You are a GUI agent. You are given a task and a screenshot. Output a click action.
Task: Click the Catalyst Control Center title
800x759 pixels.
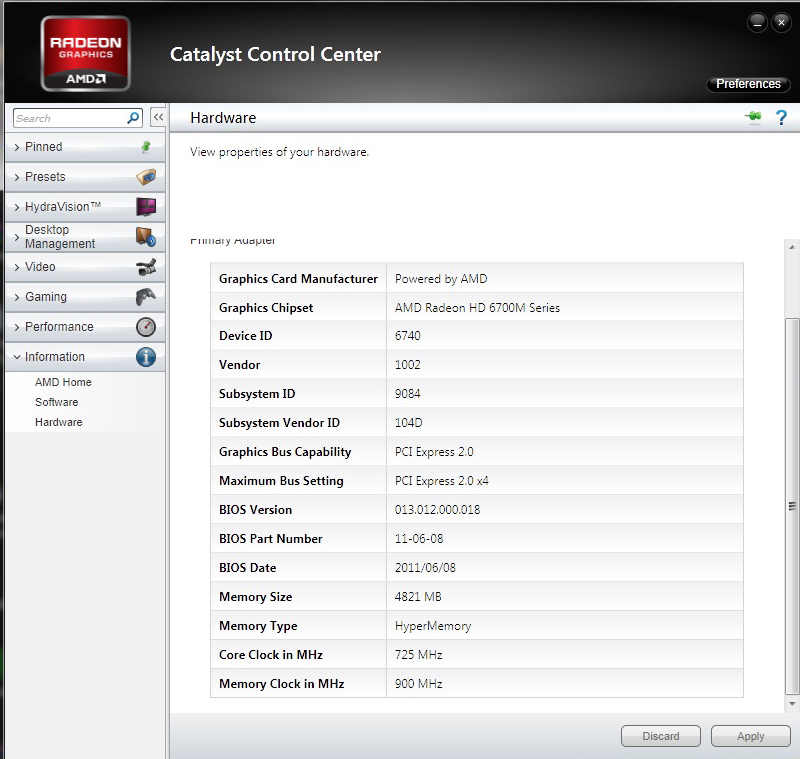tap(275, 55)
